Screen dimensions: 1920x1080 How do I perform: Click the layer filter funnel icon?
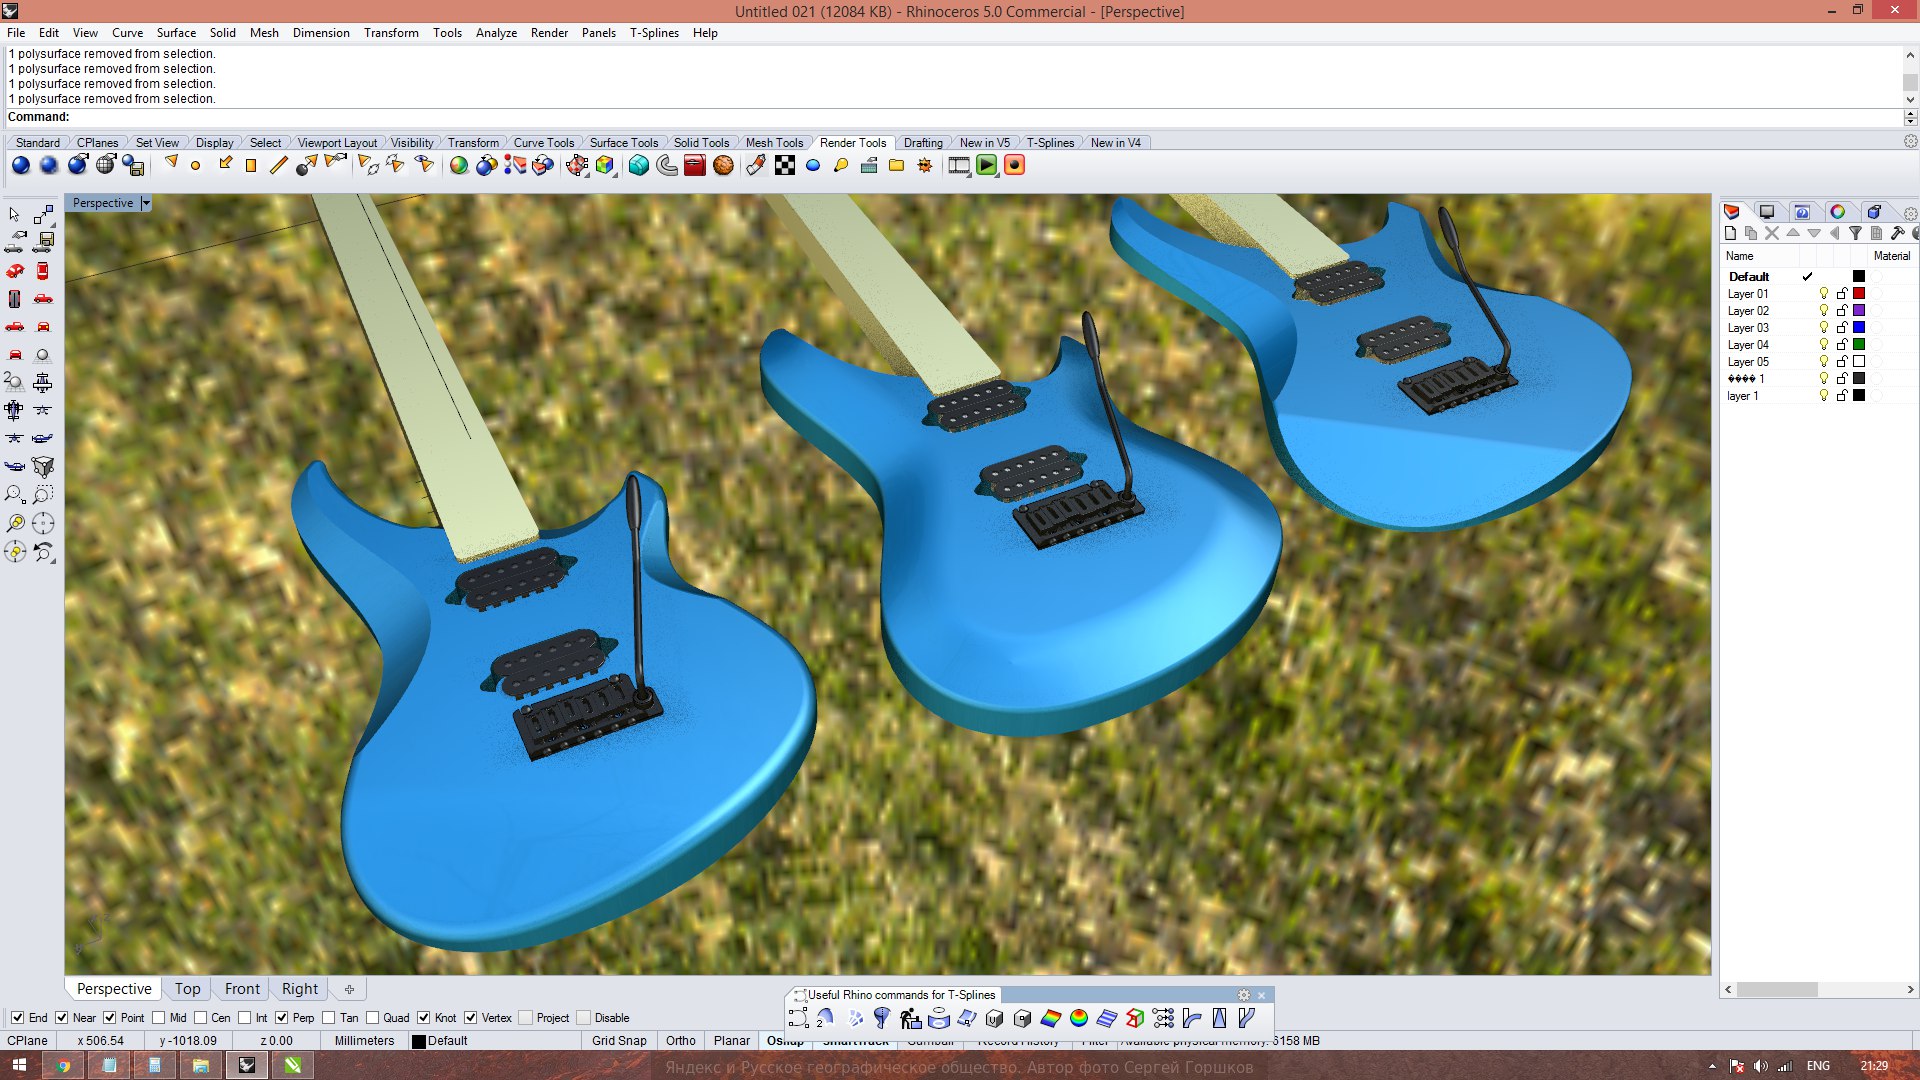(x=1855, y=234)
